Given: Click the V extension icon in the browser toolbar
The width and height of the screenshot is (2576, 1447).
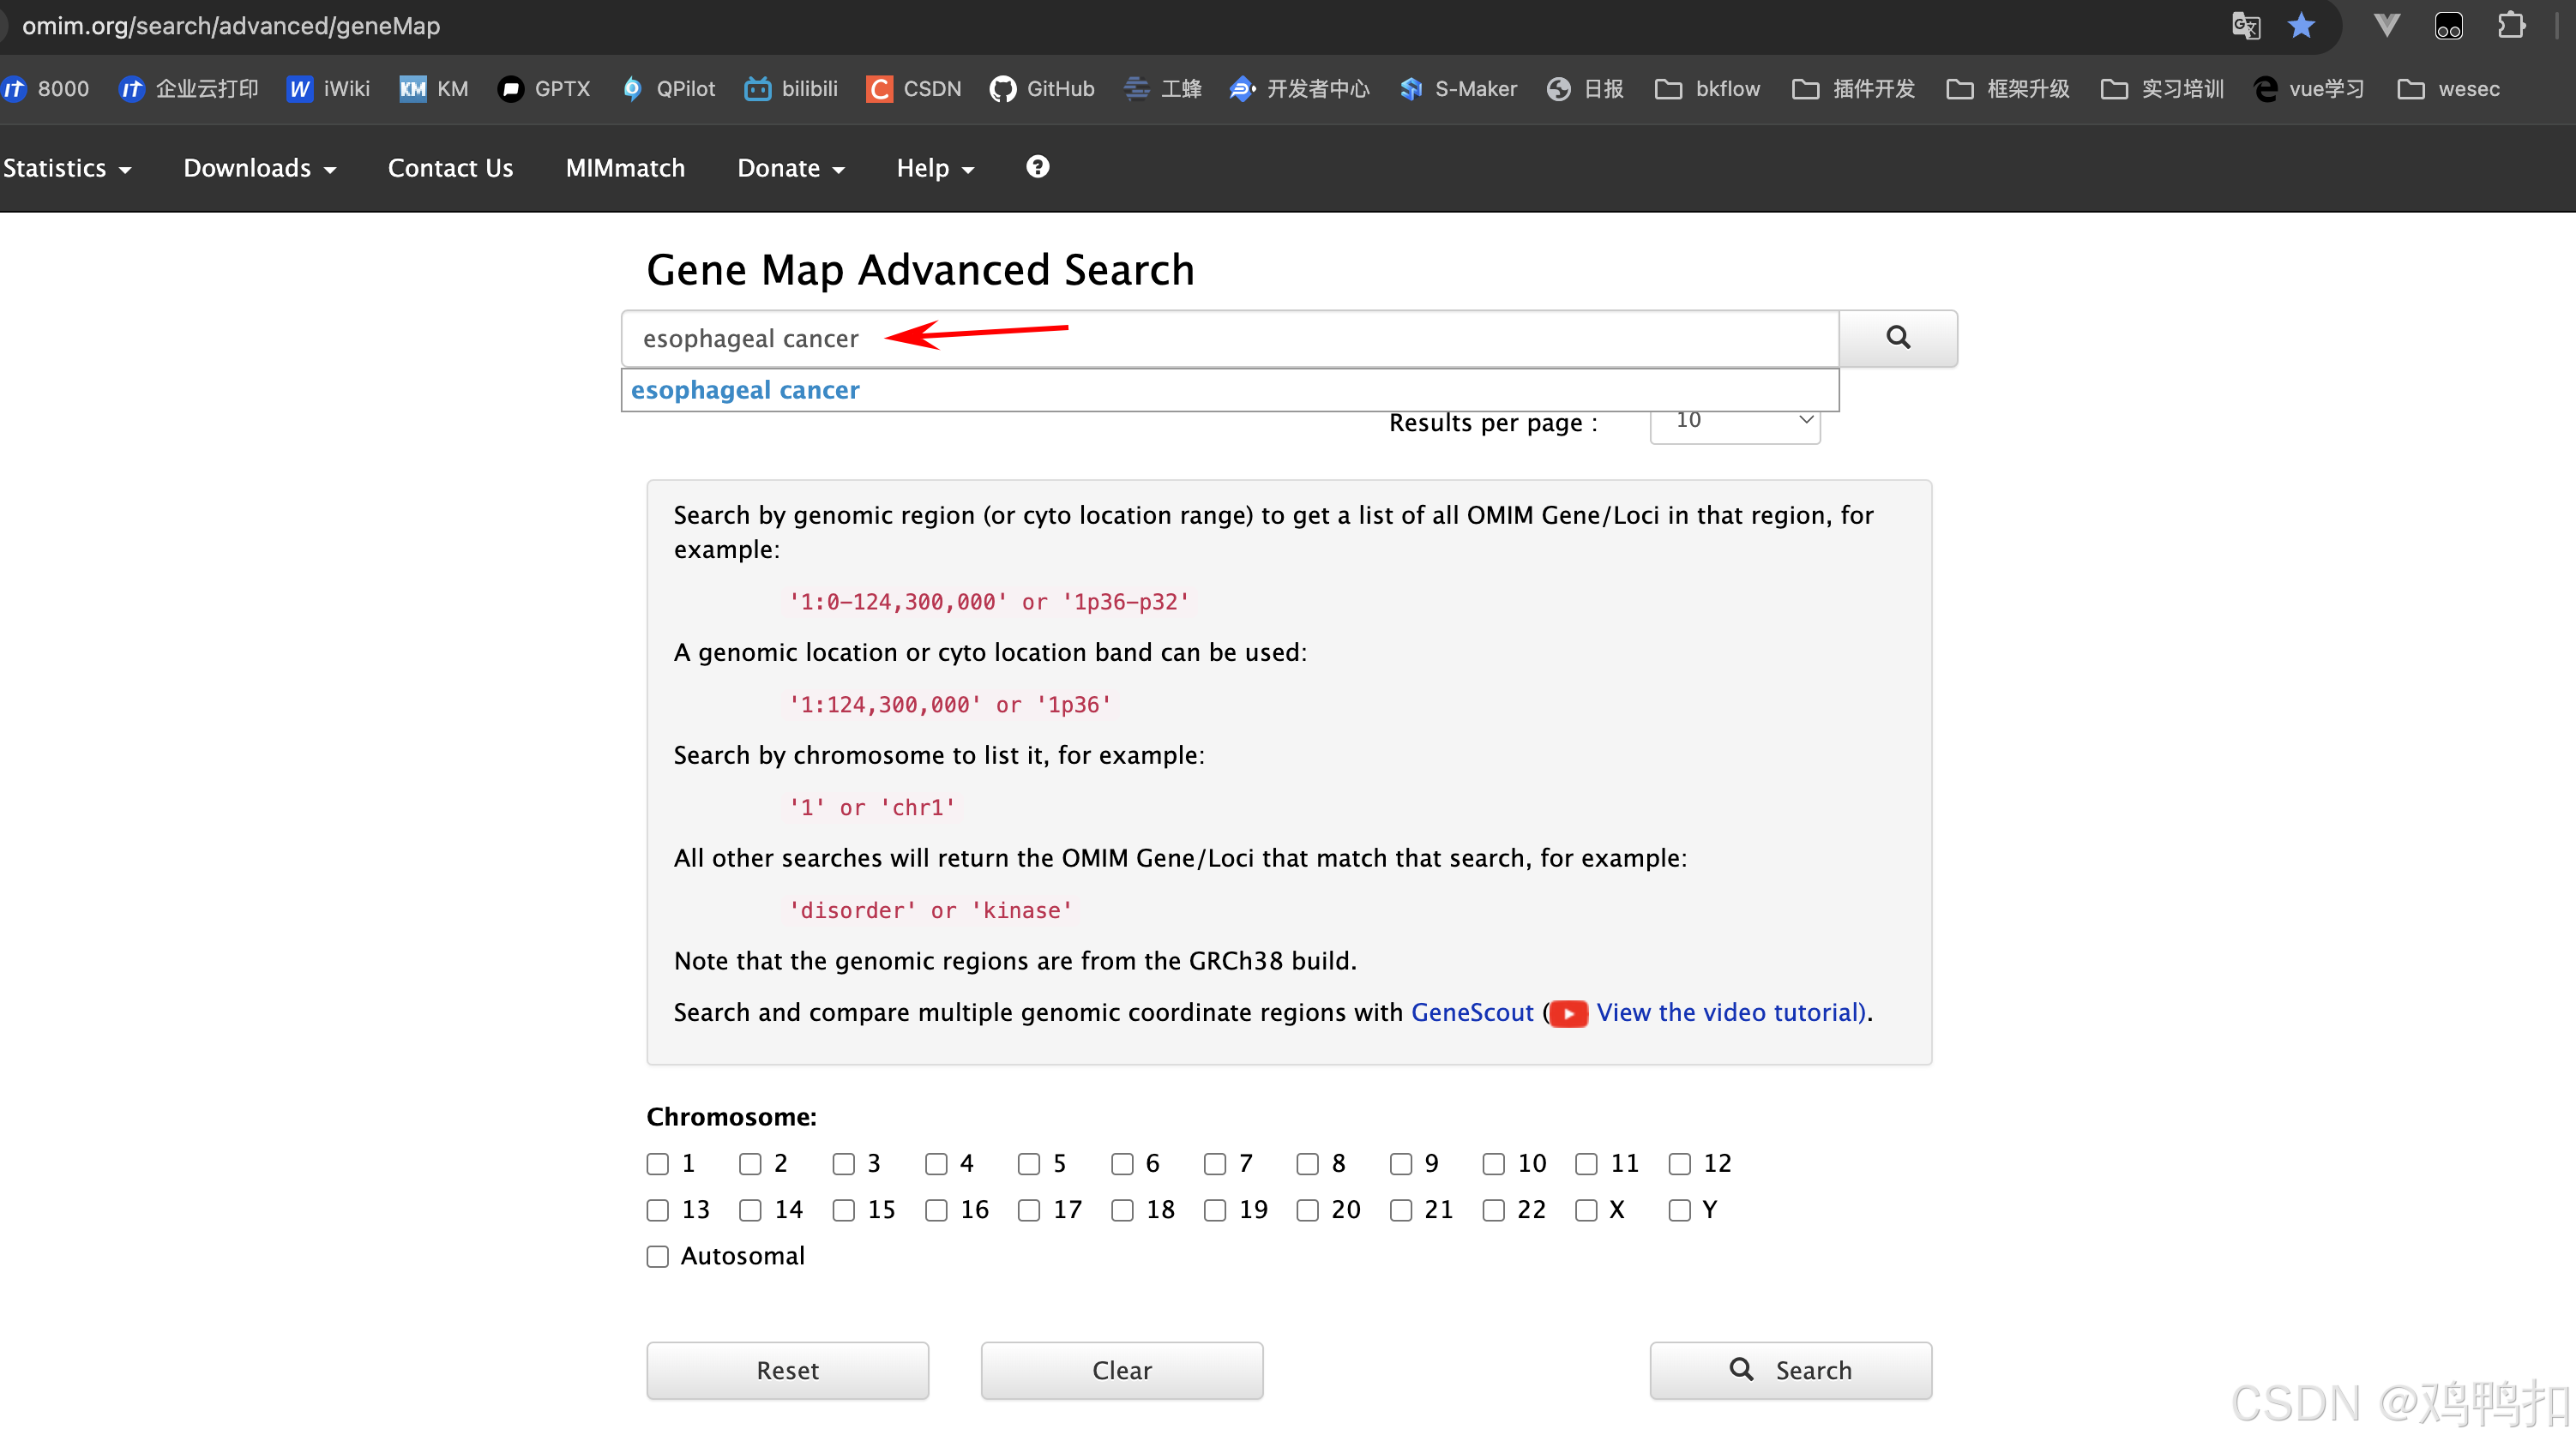Looking at the screenshot, I should coord(2386,25).
